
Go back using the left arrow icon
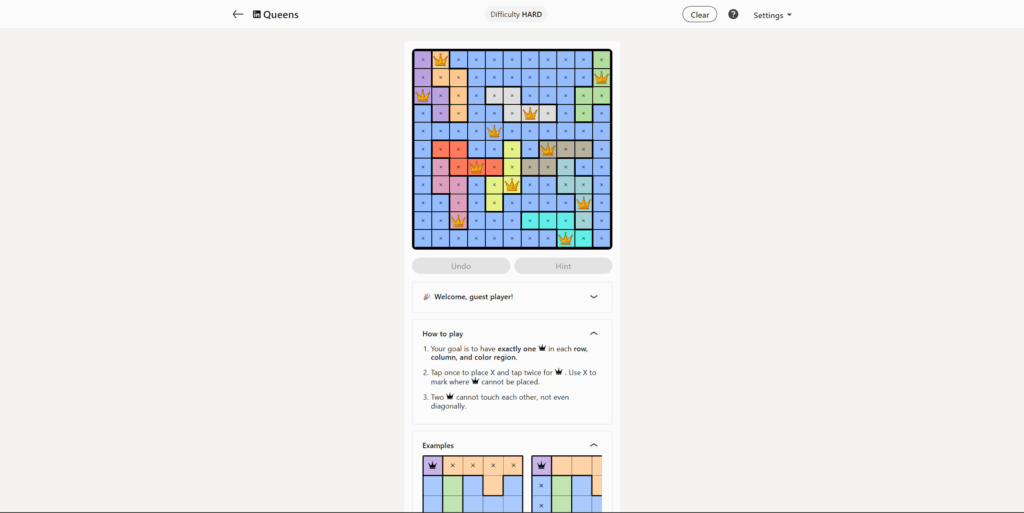(238, 15)
